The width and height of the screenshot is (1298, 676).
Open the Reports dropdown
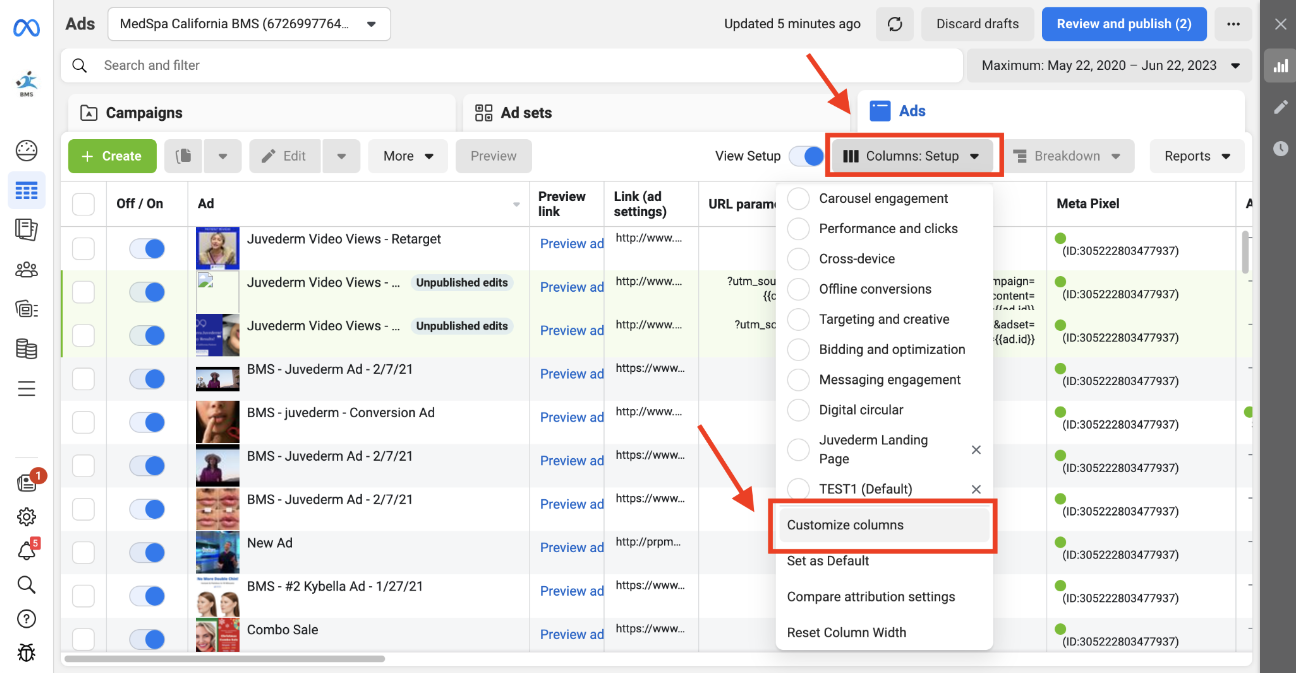click(1197, 156)
